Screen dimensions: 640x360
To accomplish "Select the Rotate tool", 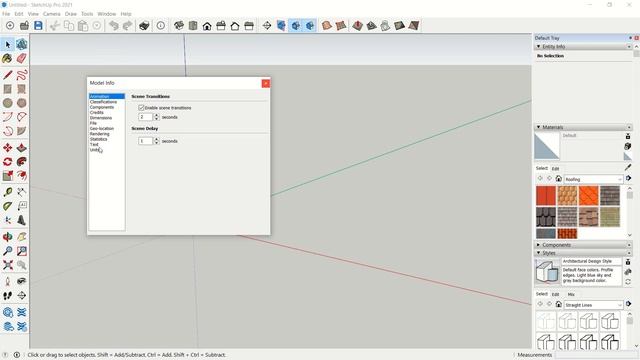I will [7, 162].
